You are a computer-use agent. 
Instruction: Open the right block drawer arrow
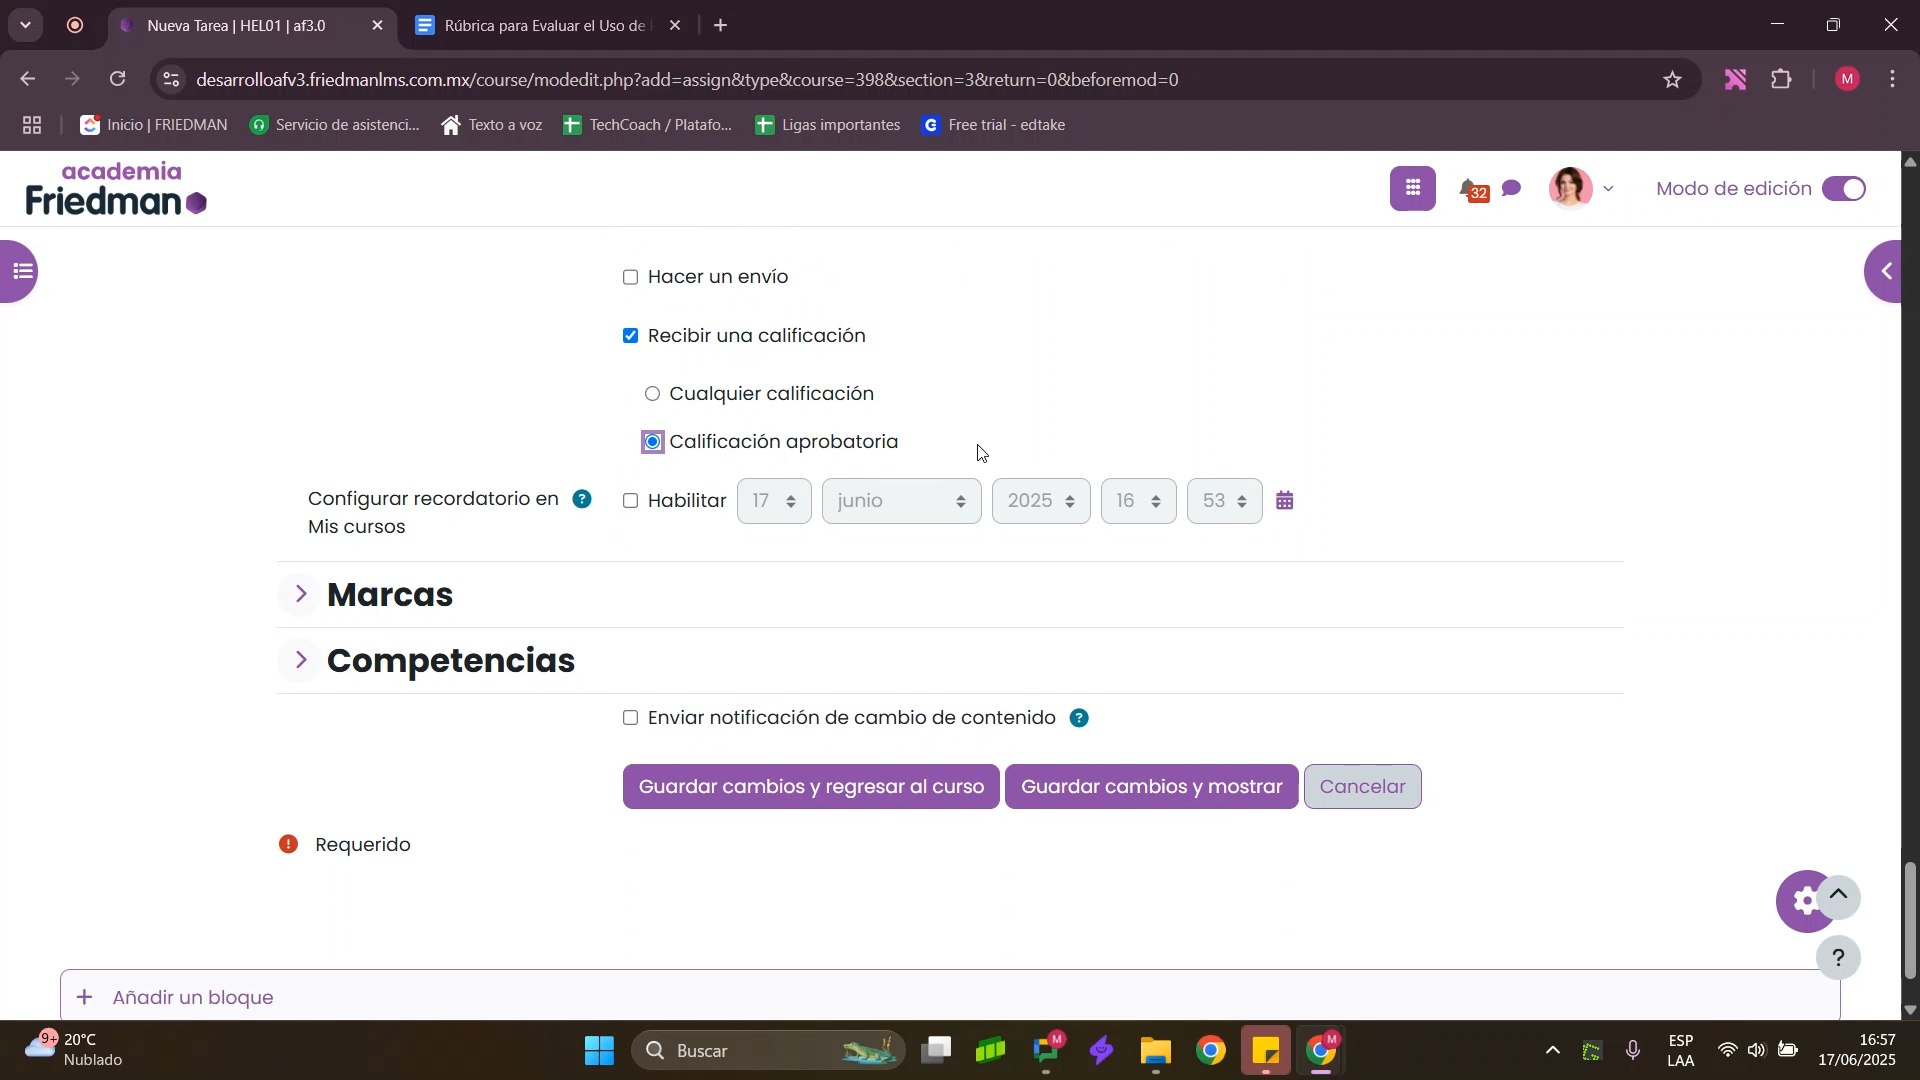[1887, 271]
